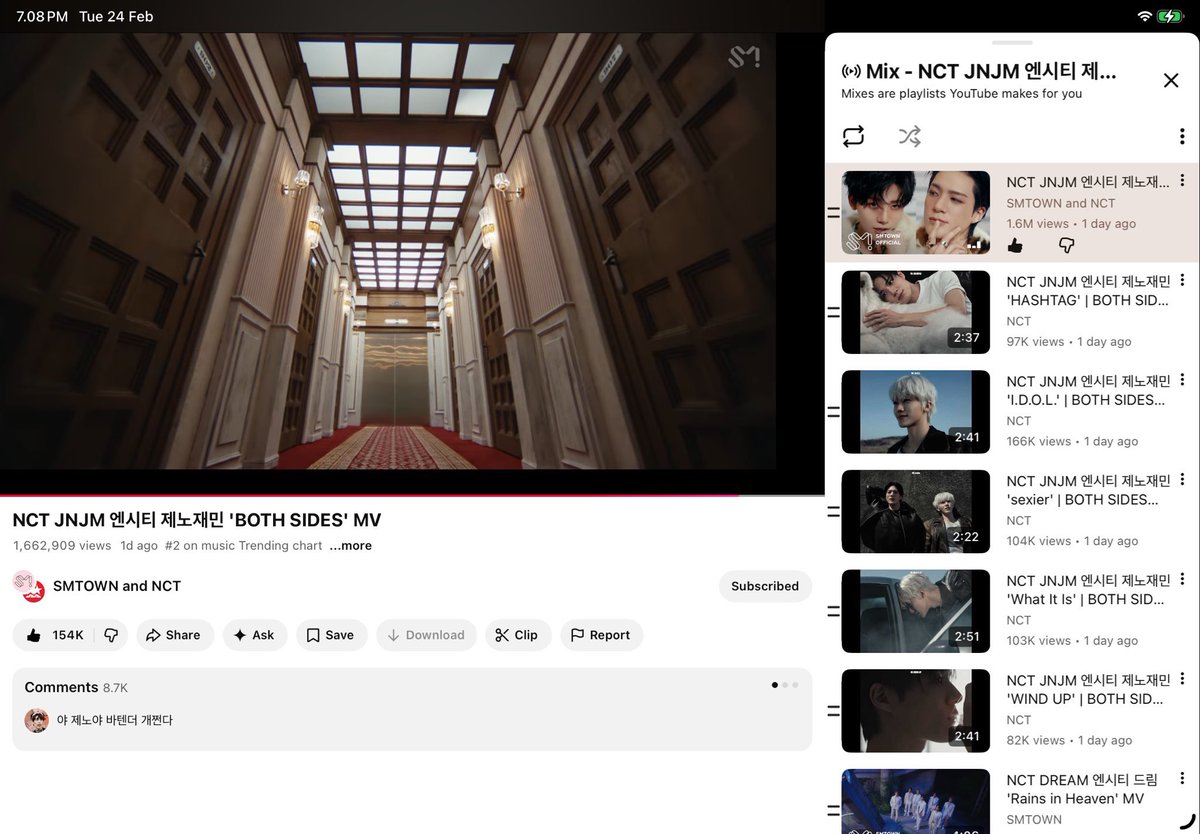
Task: Tap the battery charging status icon
Action: pyautogui.click(x=1170, y=17)
